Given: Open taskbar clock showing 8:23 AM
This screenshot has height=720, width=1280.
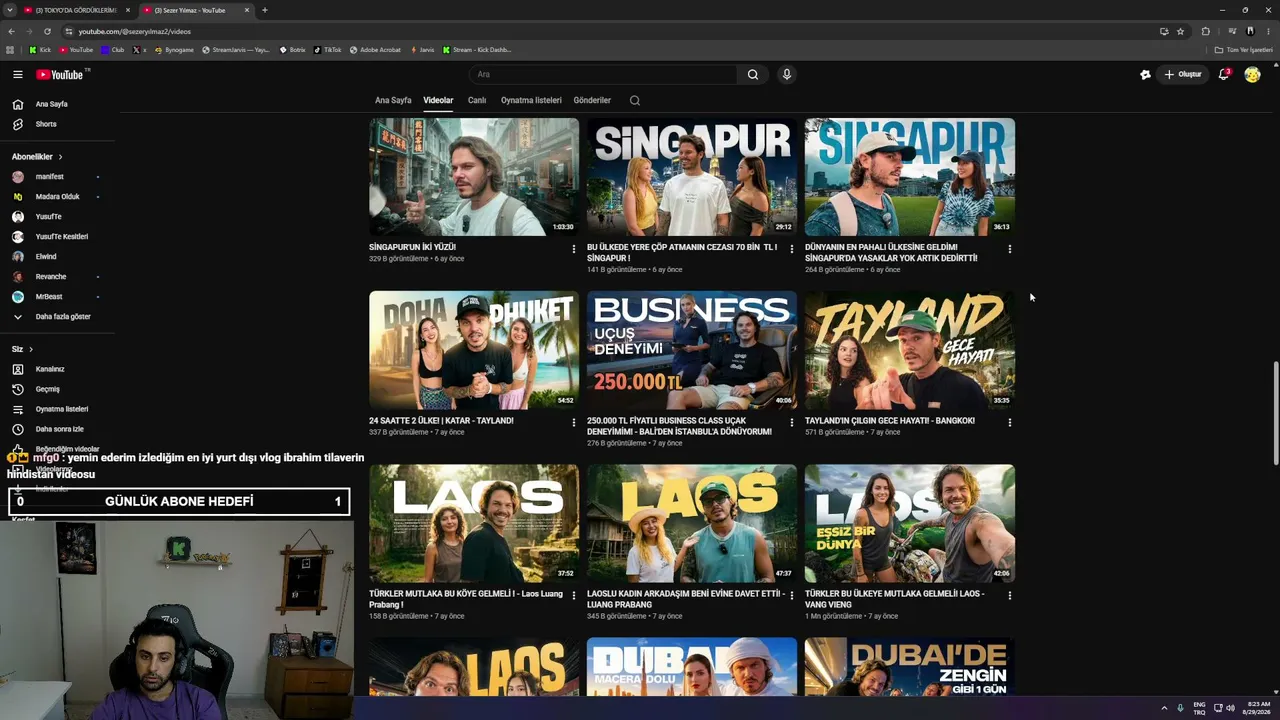Looking at the screenshot, I should pos(1255,708).
